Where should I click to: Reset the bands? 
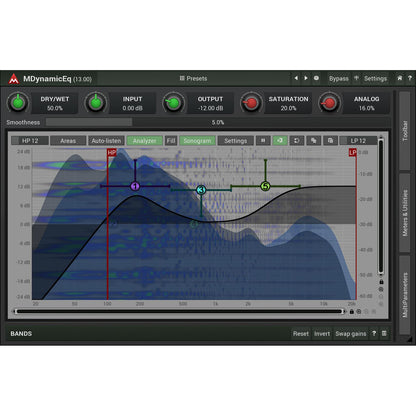tap(301, 333)
